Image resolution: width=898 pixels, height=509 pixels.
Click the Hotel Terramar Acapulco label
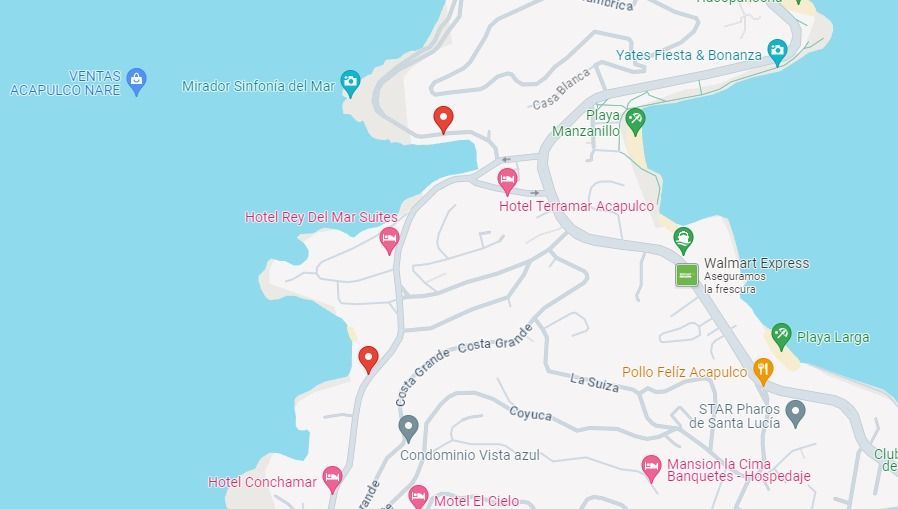[x=576, y=206]
